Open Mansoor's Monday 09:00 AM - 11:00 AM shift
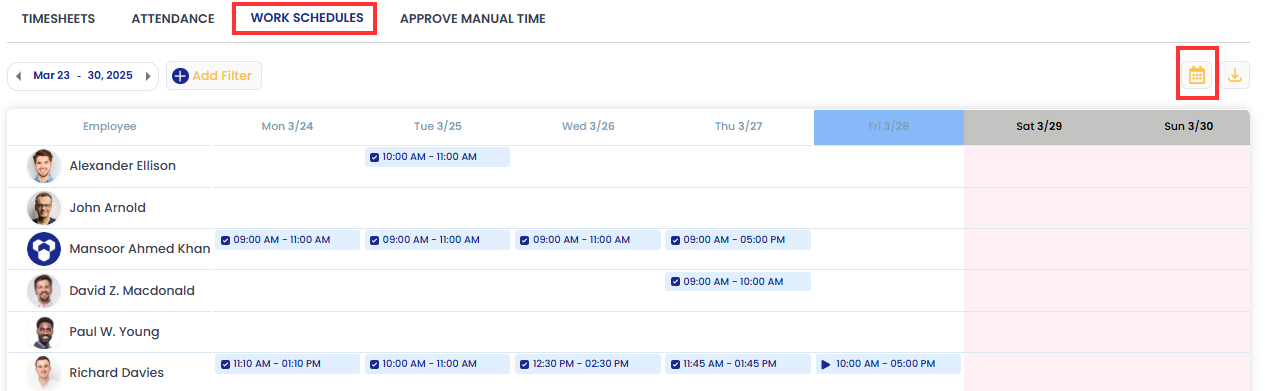The image size is (1267, 391). pos(287,240)
